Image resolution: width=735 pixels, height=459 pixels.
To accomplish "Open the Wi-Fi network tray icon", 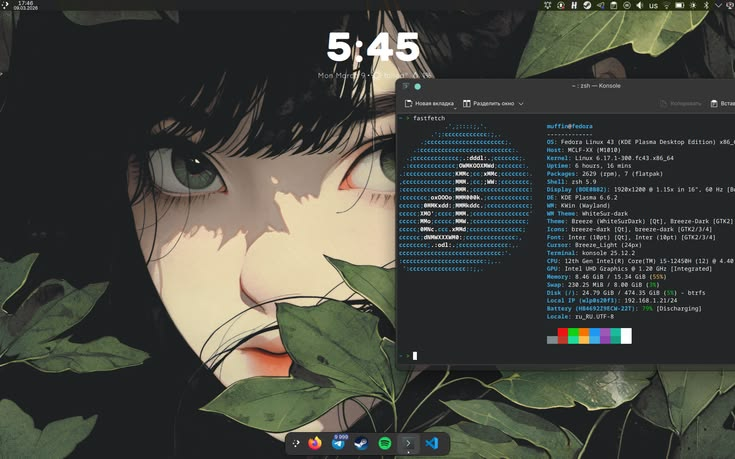I will click(x=667, y=5).
